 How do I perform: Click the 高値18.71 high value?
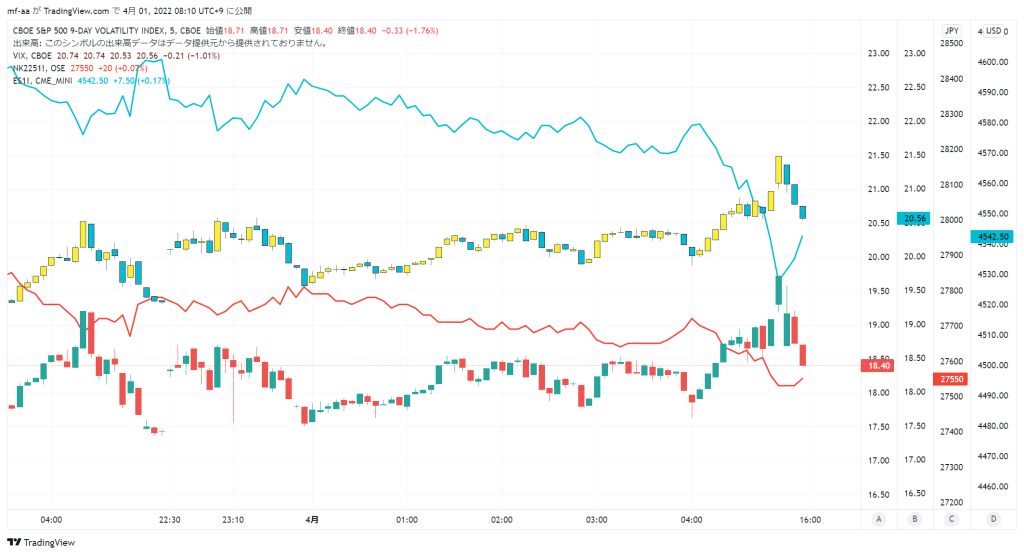point(268,31)
